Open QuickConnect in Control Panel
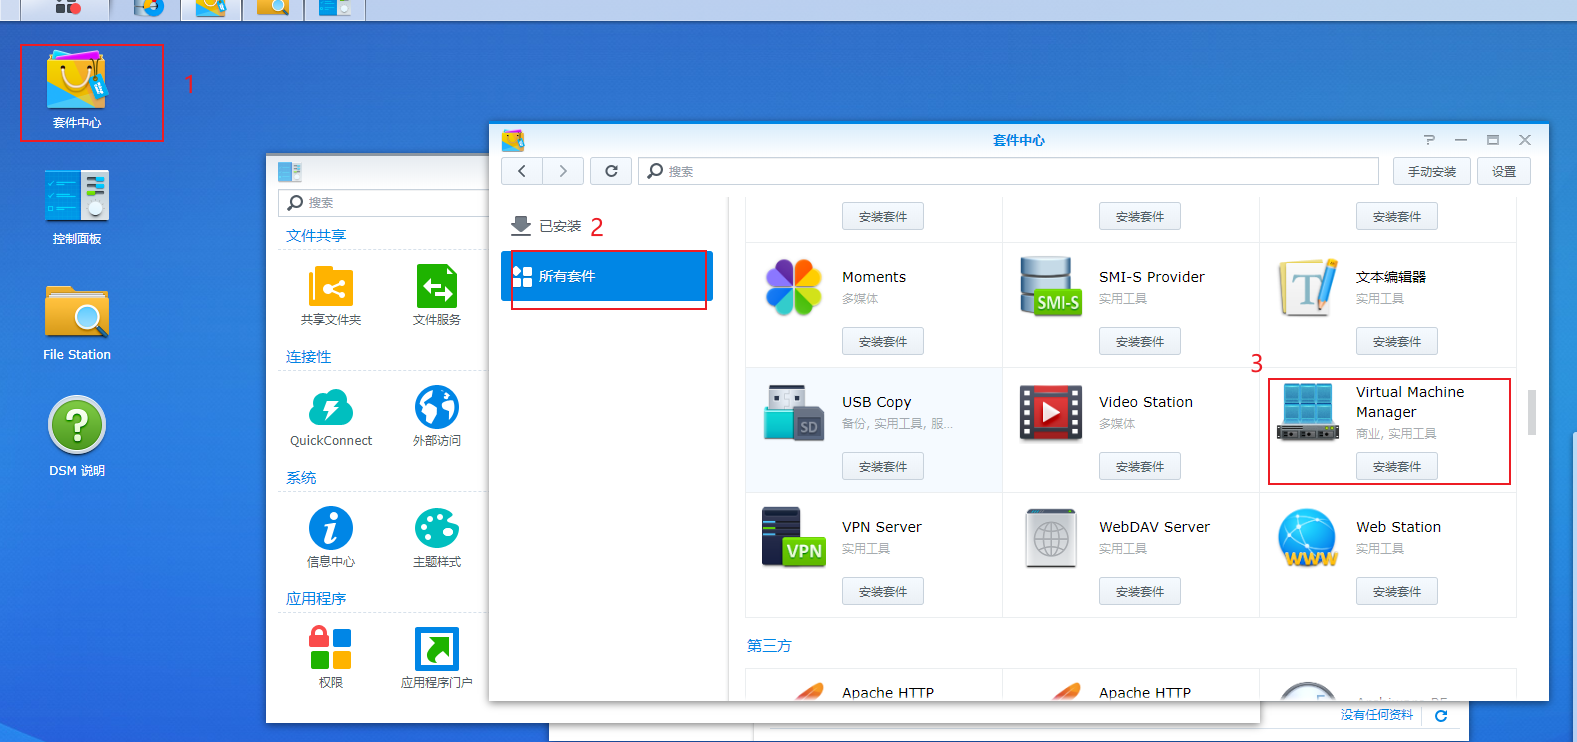Screen dimensions: 1577x742 pos(331,407)
